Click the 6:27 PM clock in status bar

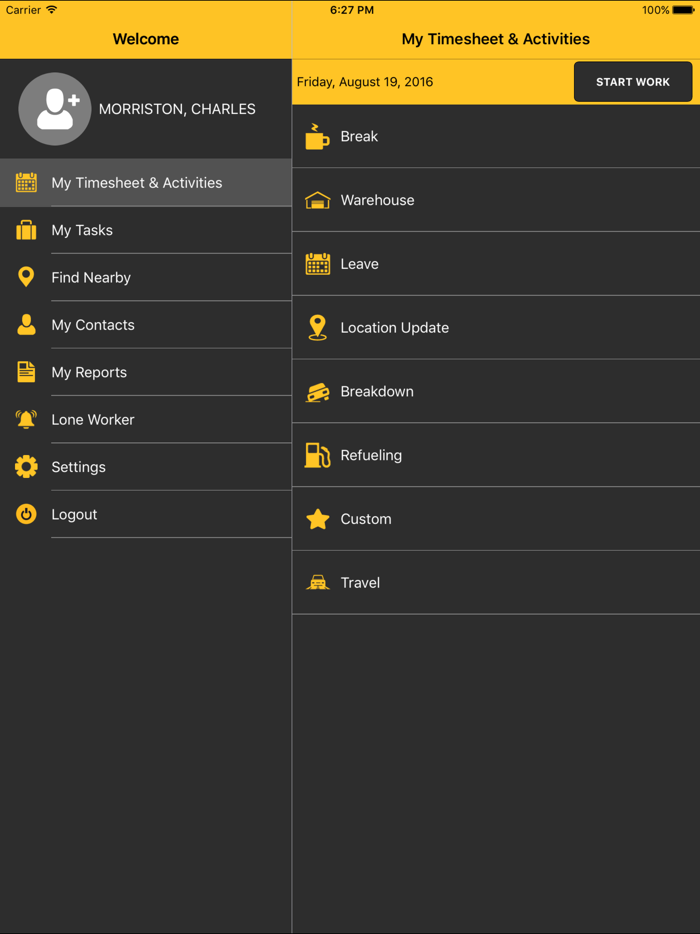click(352, 10)
